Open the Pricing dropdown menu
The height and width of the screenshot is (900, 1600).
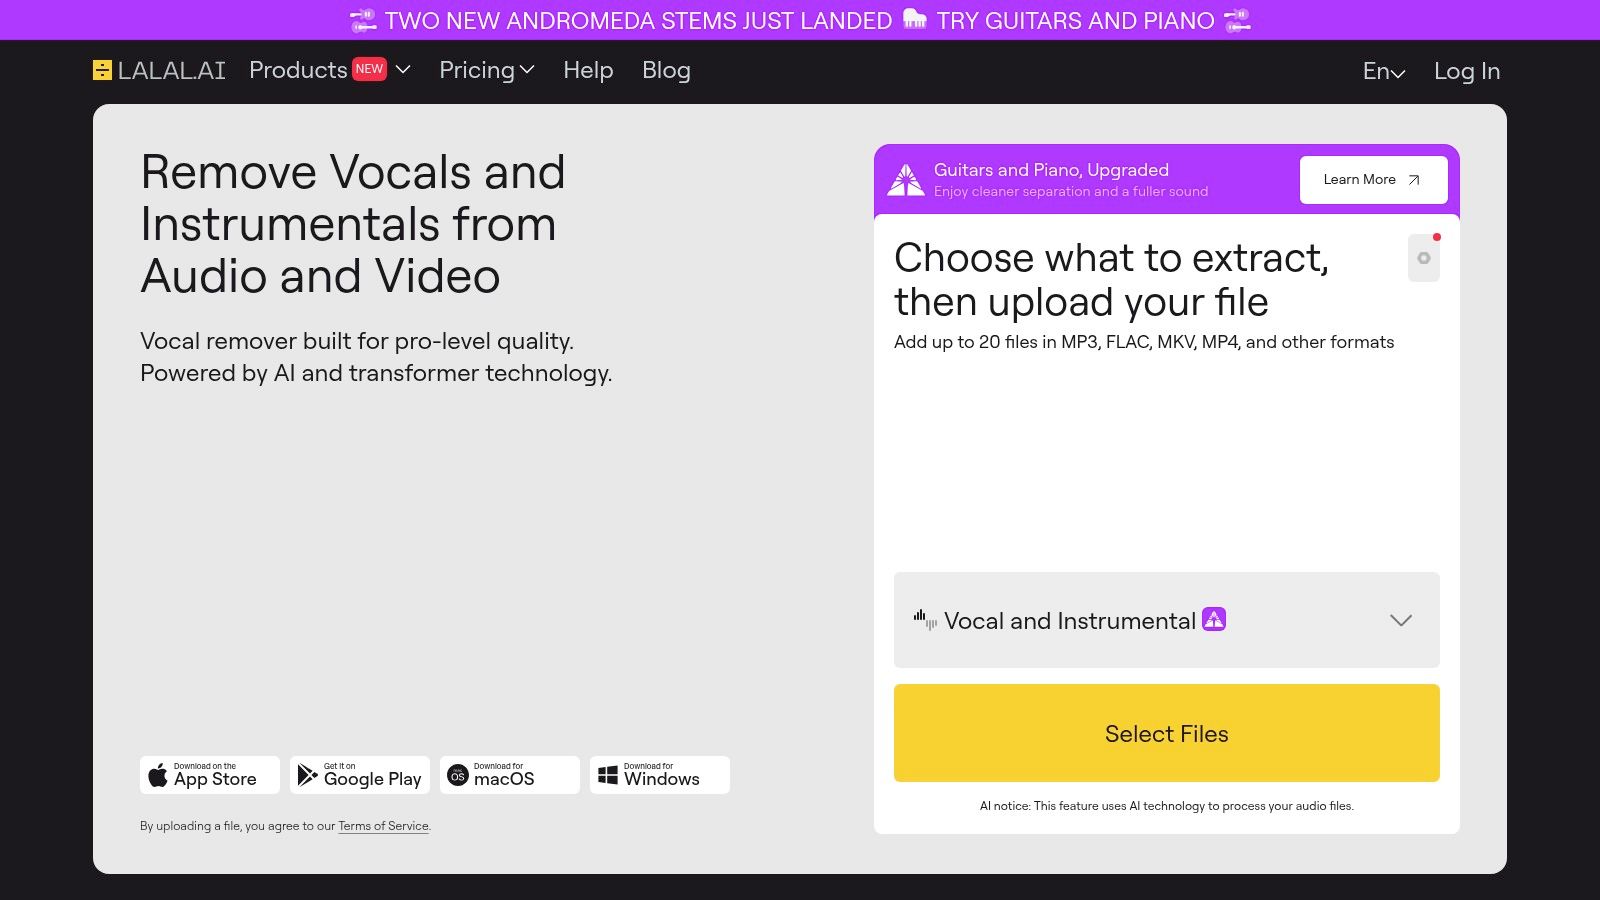click(x=487, y=70)
